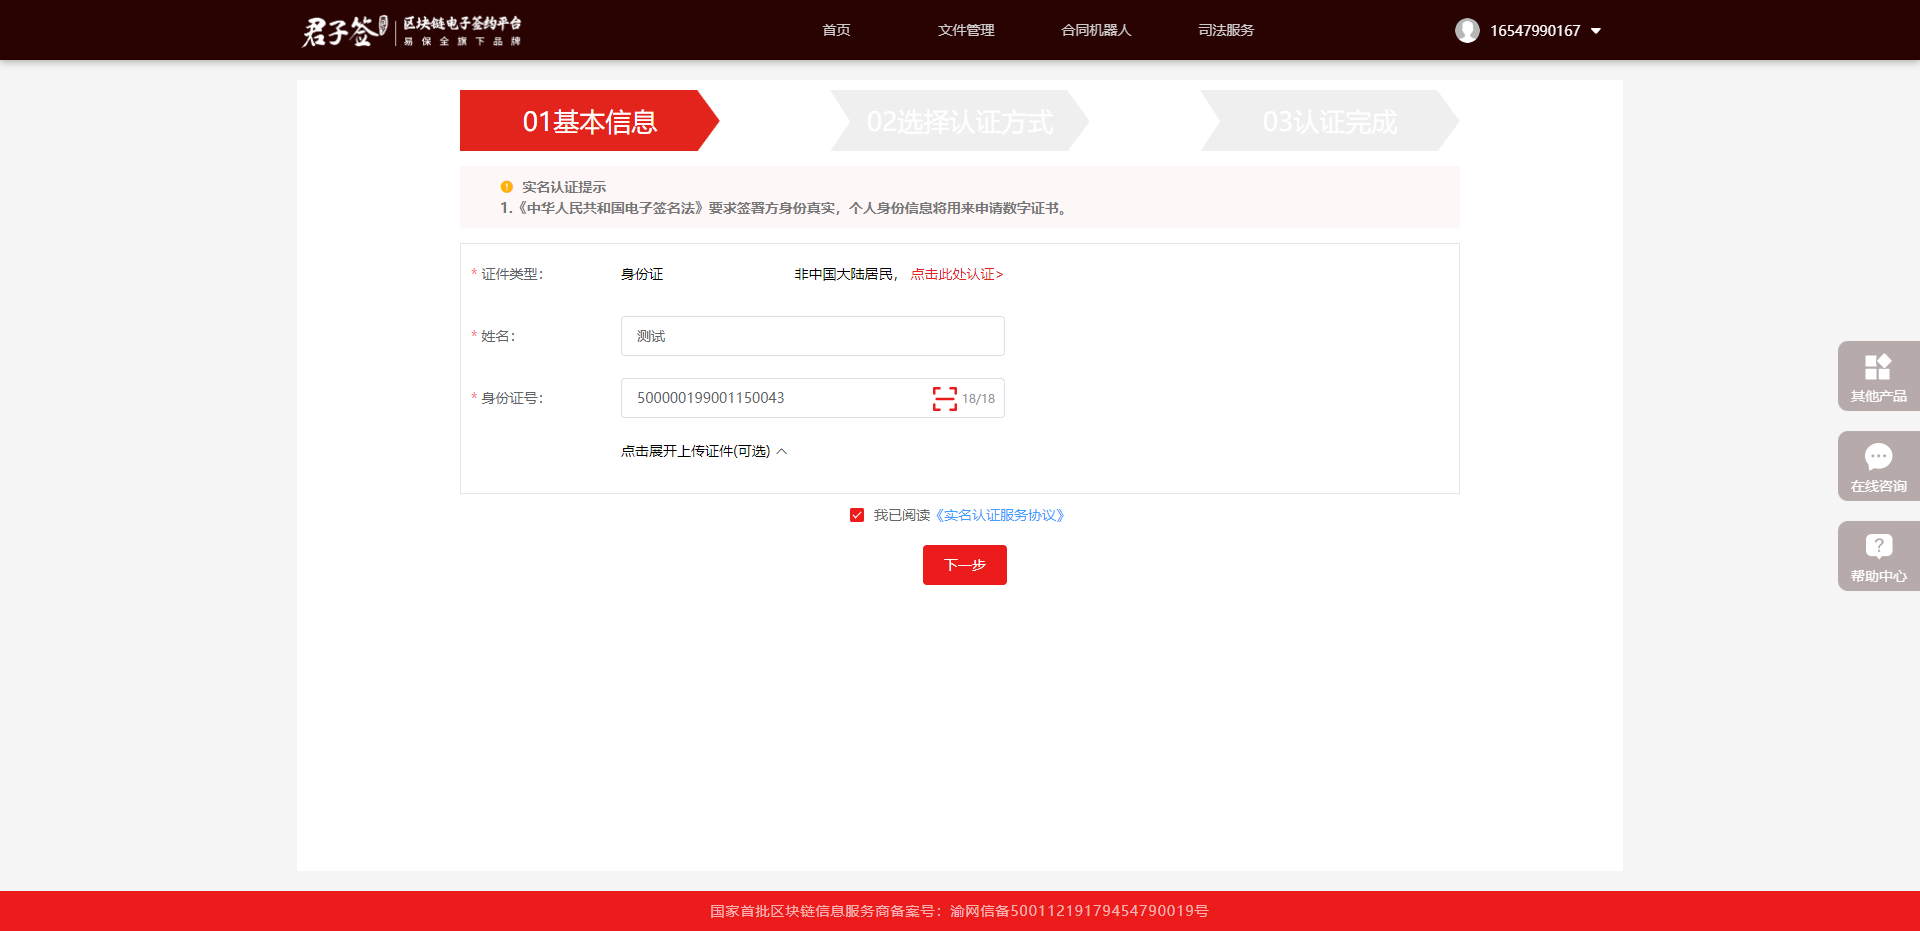1920x931 pixels.
Task: Click the 姓名 input field
Action: click(x=812, y=336)
